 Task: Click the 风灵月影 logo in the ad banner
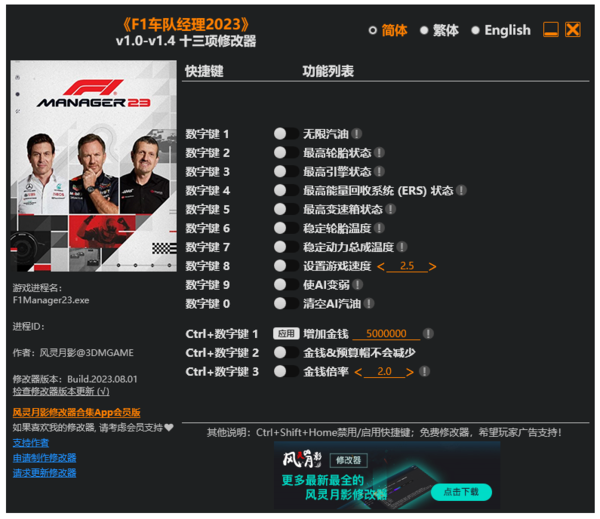(302, 459)
